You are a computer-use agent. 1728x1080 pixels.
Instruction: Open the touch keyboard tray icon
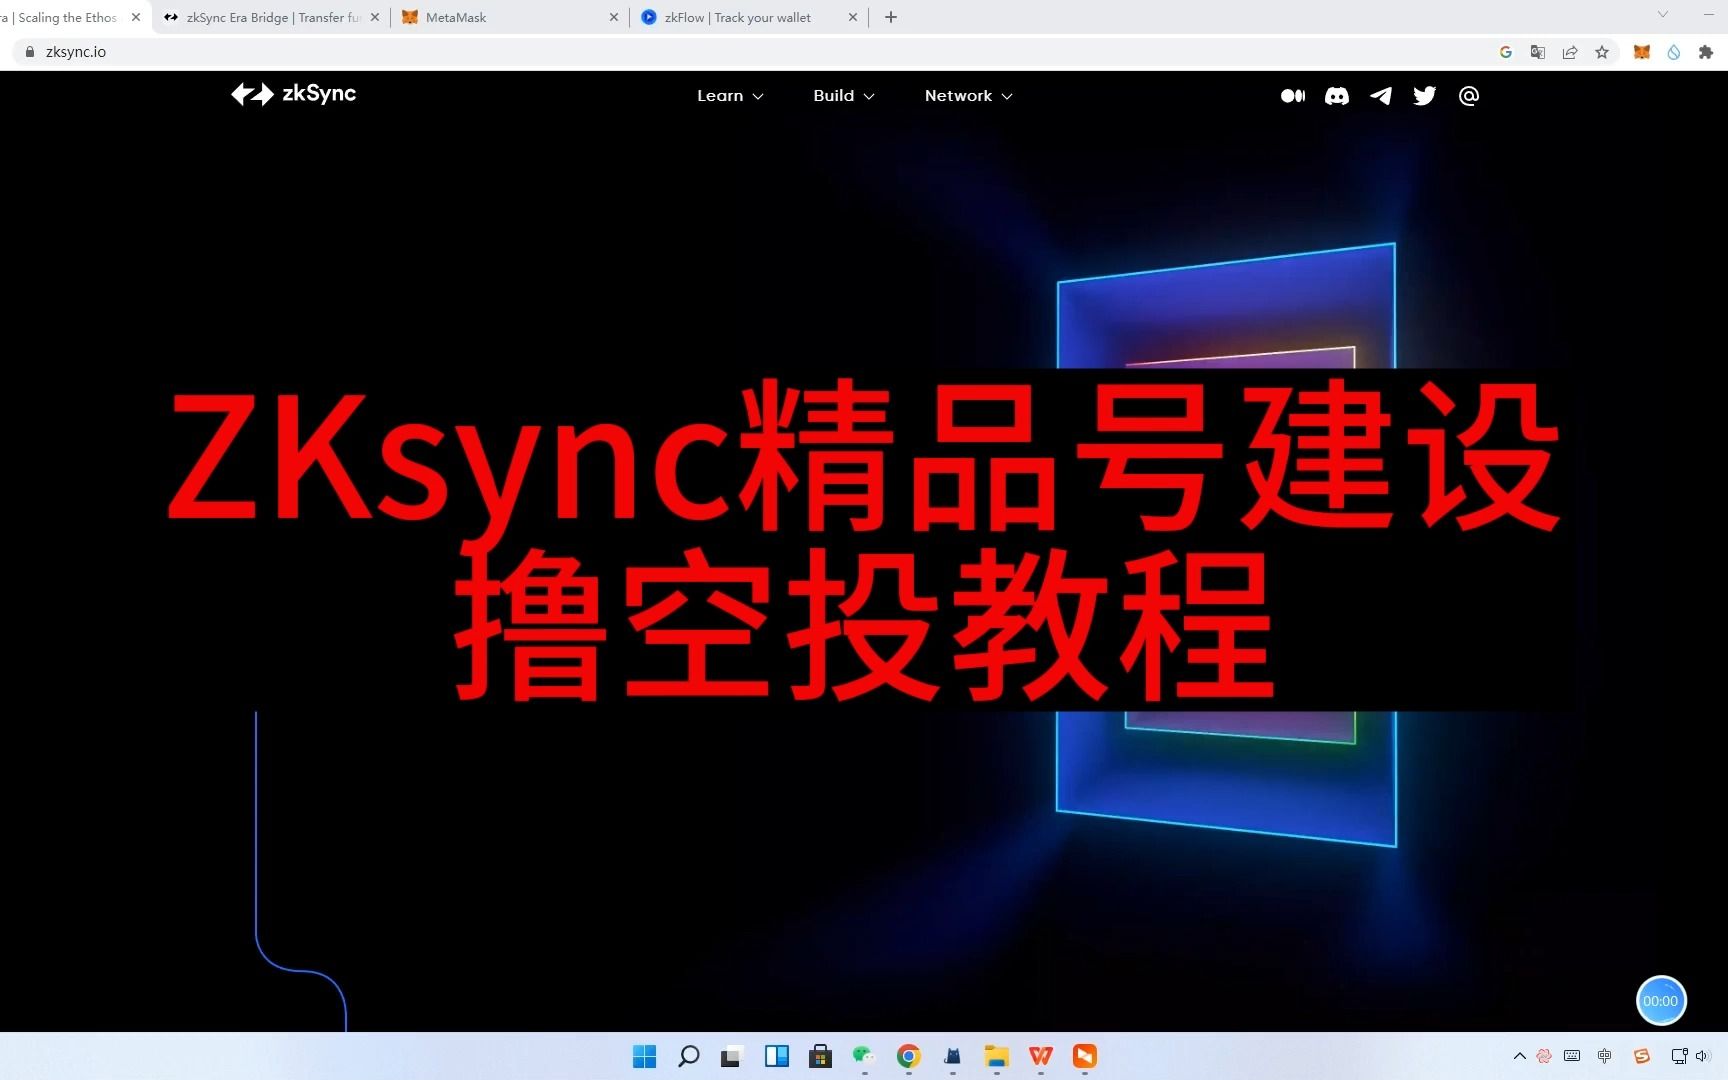pos(1572,1056)
